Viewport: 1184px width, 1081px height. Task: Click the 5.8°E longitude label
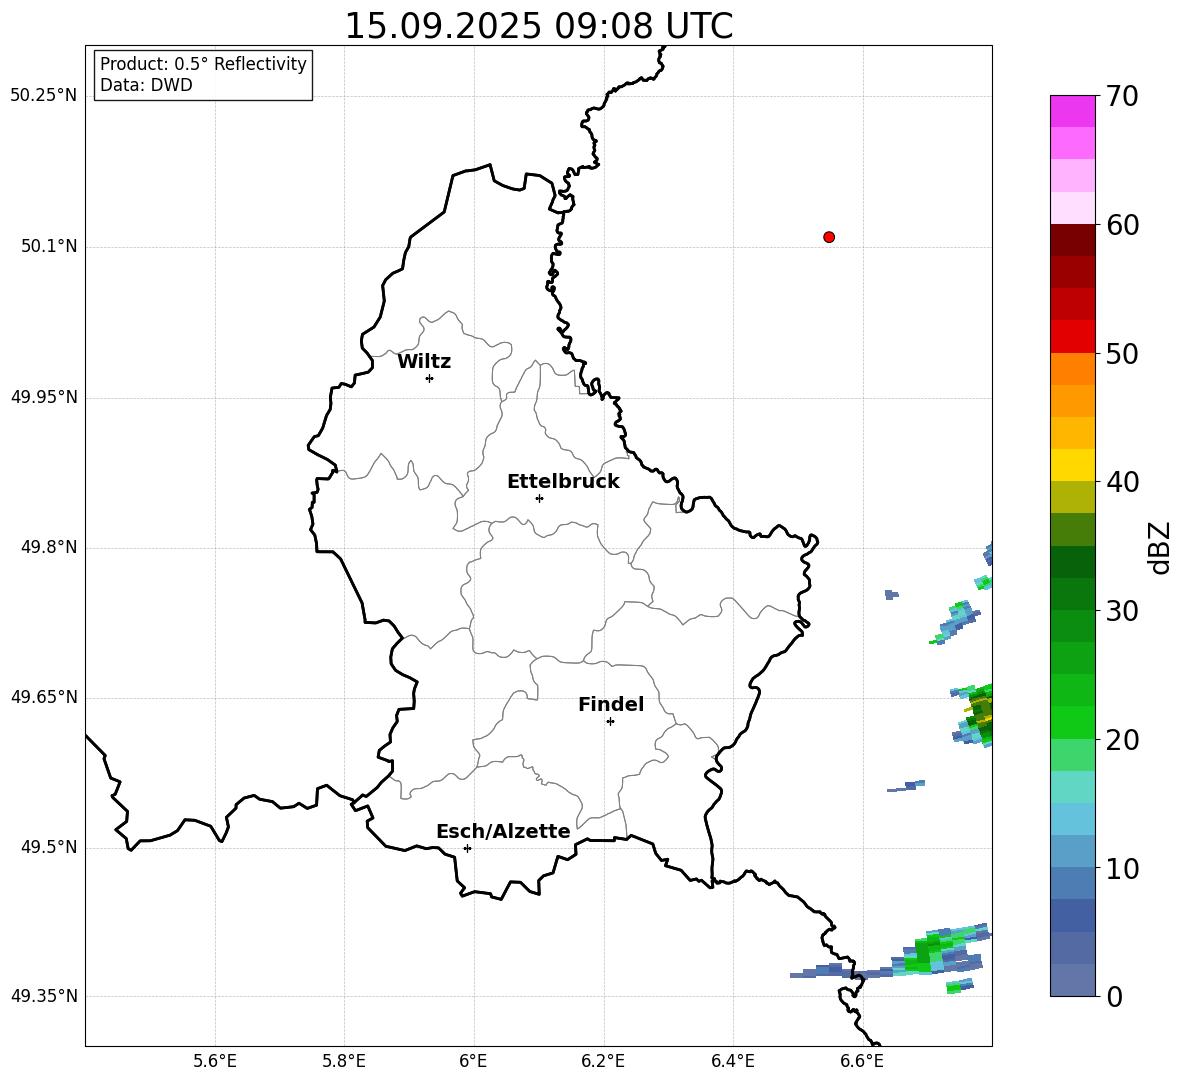344,1061
